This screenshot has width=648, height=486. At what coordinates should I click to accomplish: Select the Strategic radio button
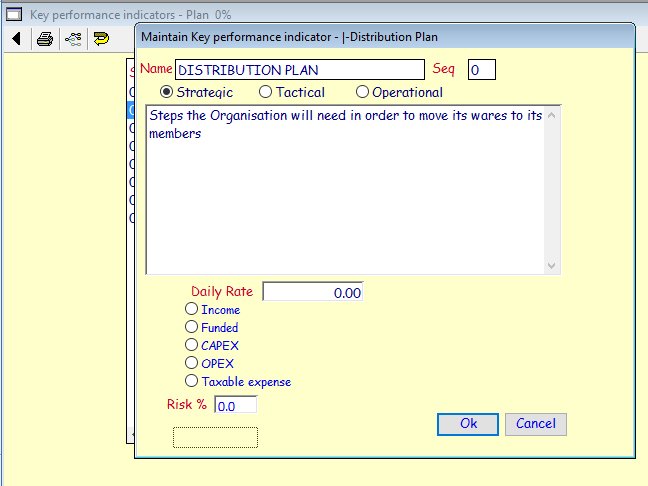167,92
